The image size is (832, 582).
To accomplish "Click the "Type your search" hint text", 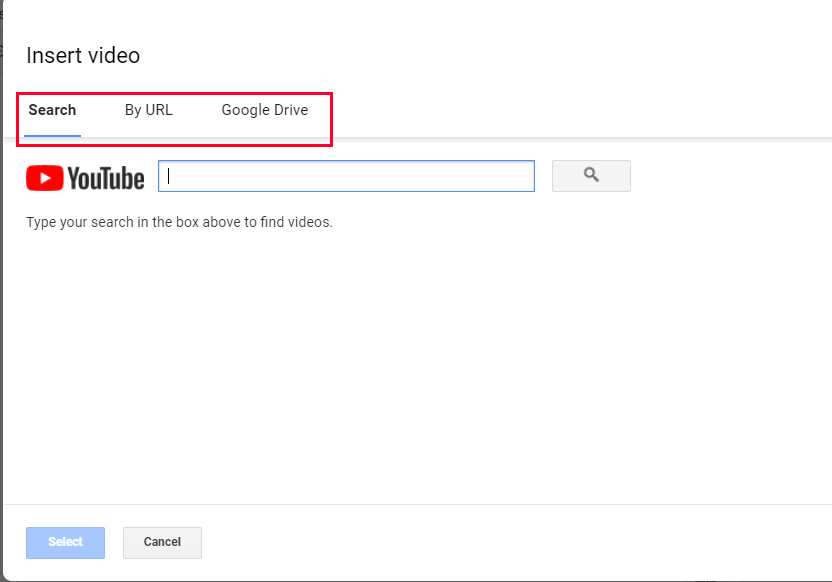I will (x=179, y=222).
